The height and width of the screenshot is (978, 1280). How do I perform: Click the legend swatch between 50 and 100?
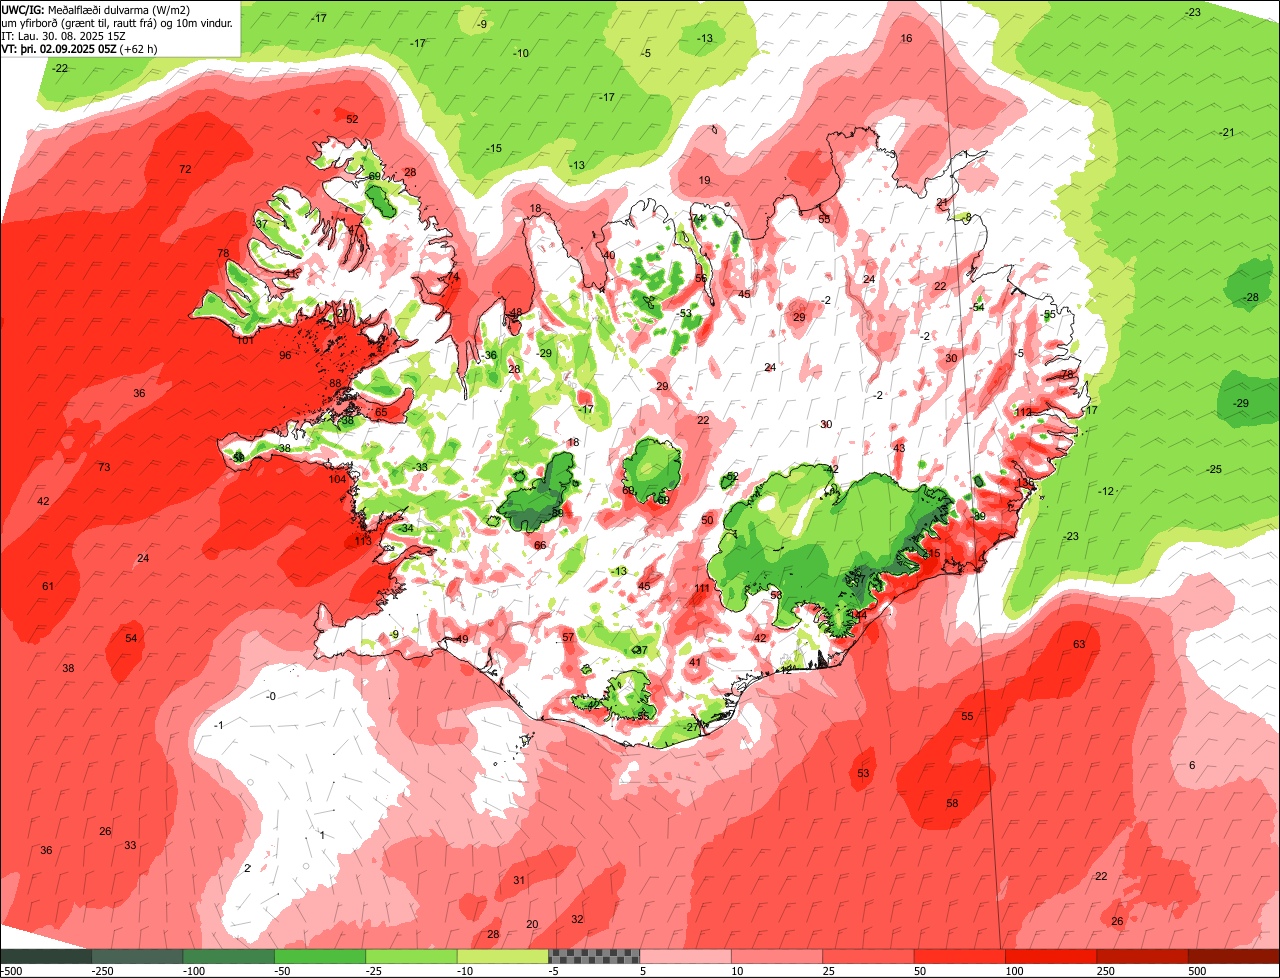pyautogui.click(x=960, y=956)
